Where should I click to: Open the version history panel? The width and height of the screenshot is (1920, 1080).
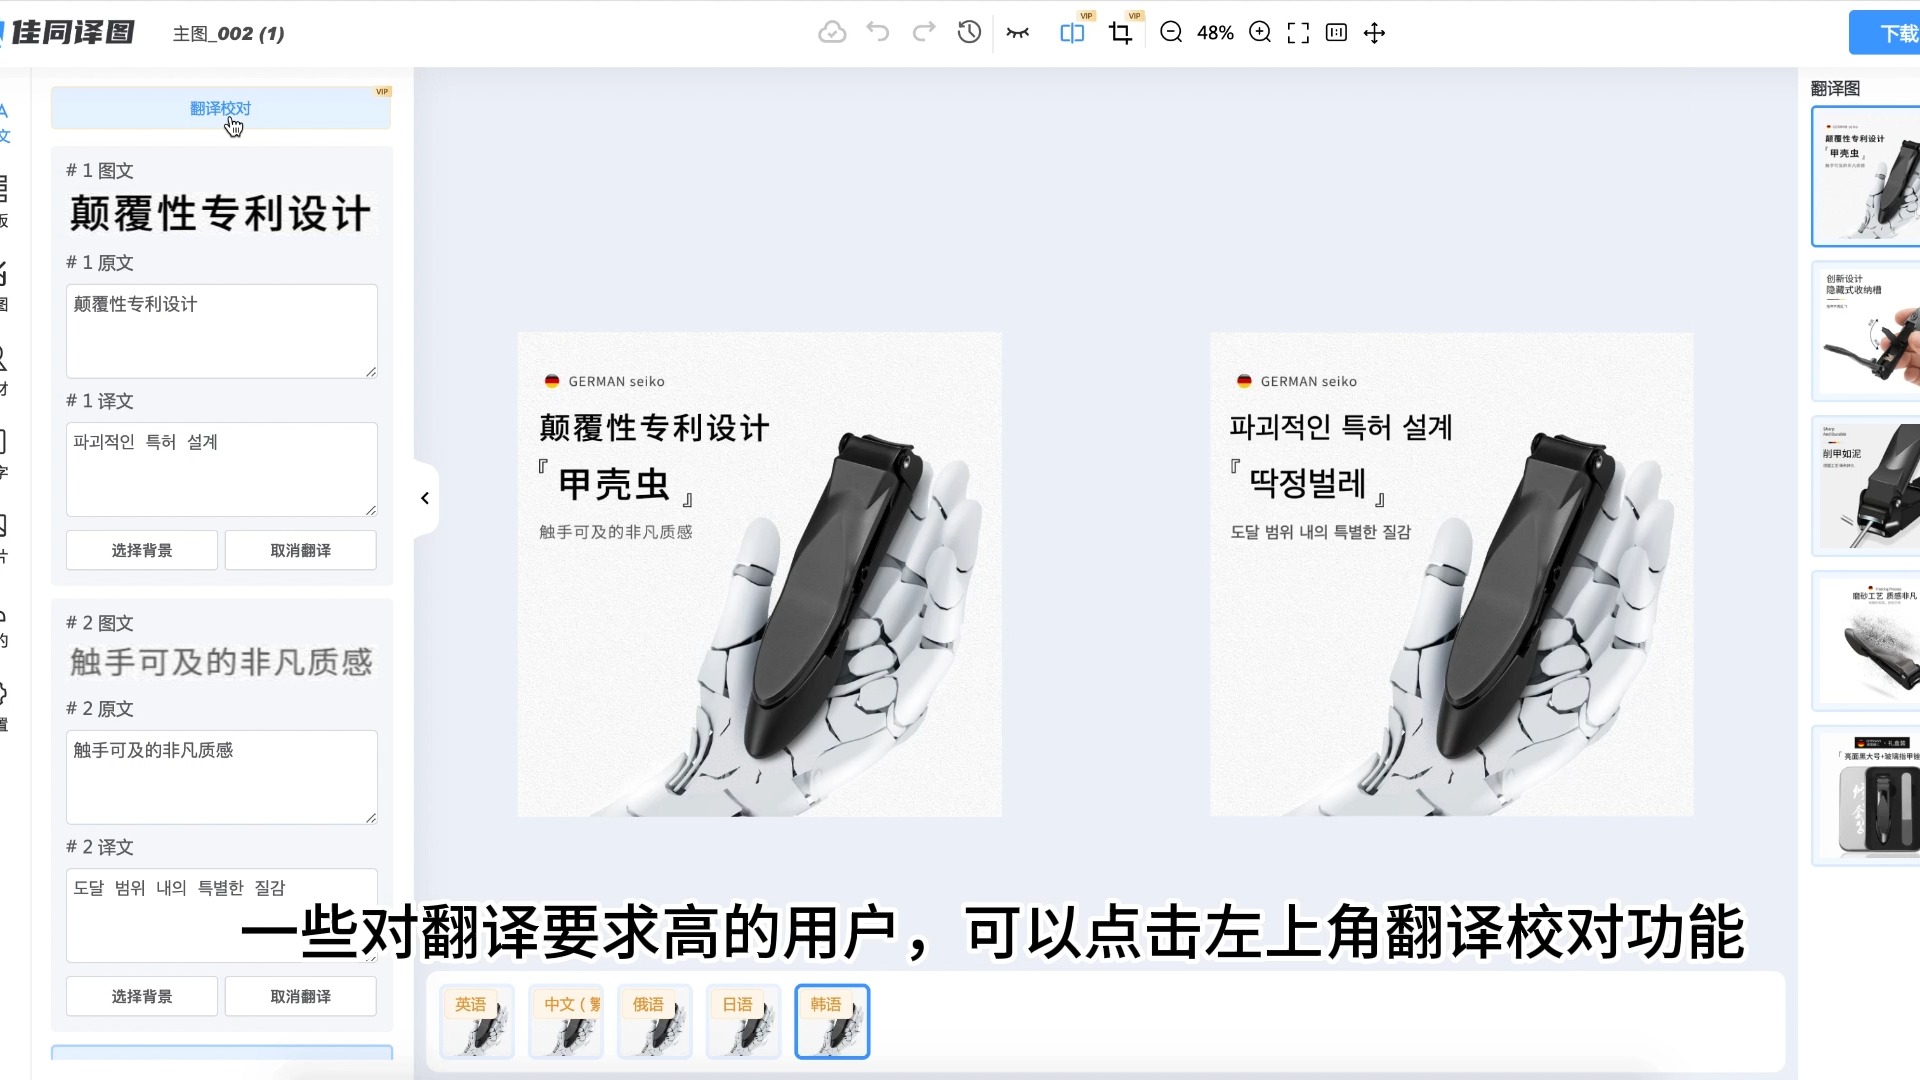pos(968,32)
